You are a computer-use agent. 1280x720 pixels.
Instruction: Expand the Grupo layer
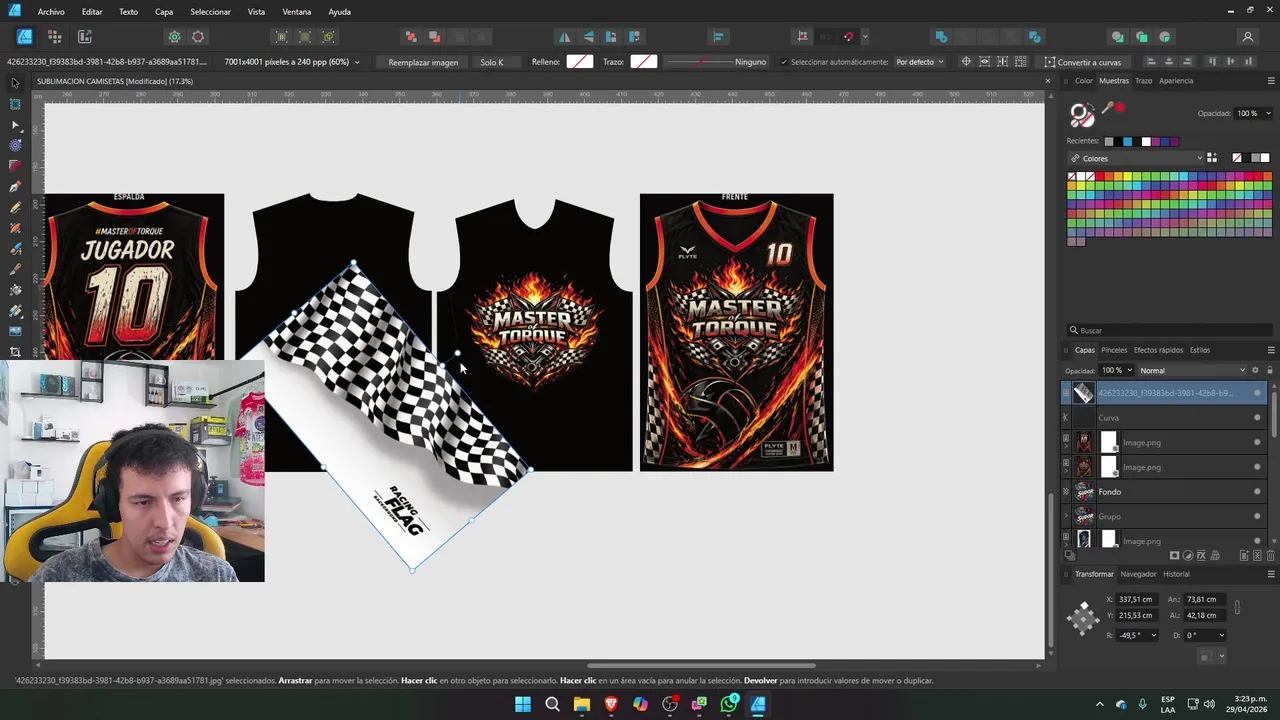click(x=1066, y=517)
